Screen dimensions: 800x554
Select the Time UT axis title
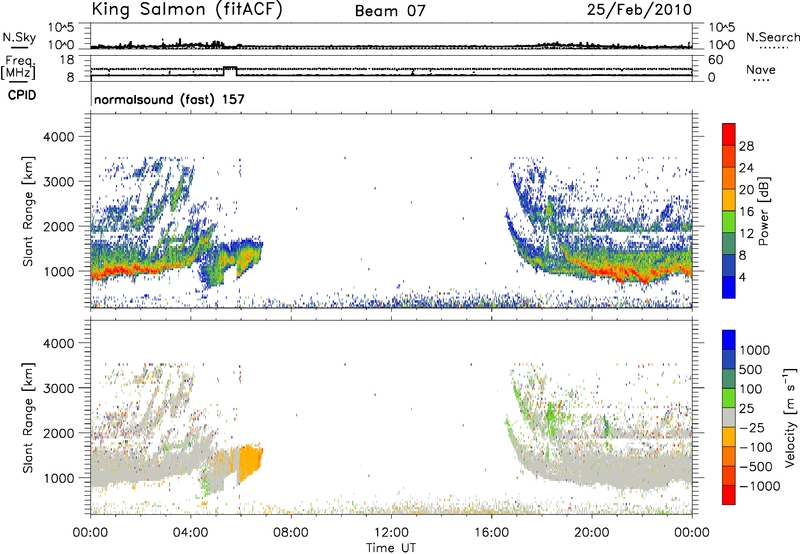(391, 548)
